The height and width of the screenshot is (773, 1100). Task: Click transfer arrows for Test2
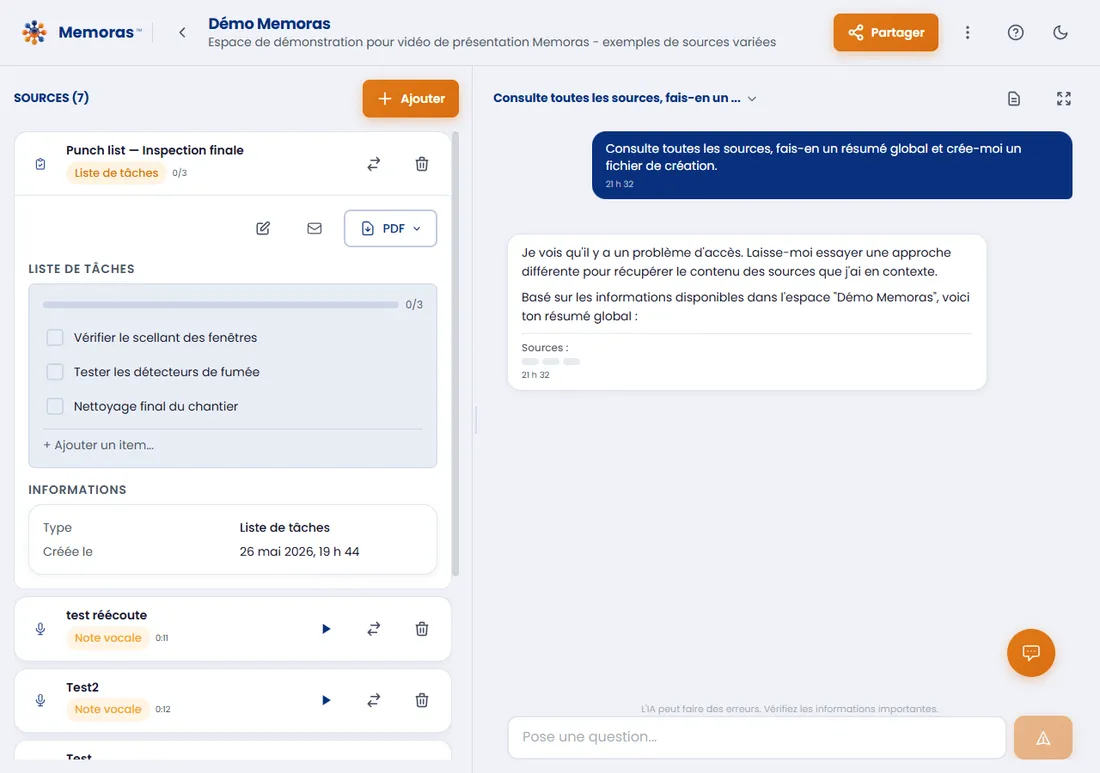(374, 700)
